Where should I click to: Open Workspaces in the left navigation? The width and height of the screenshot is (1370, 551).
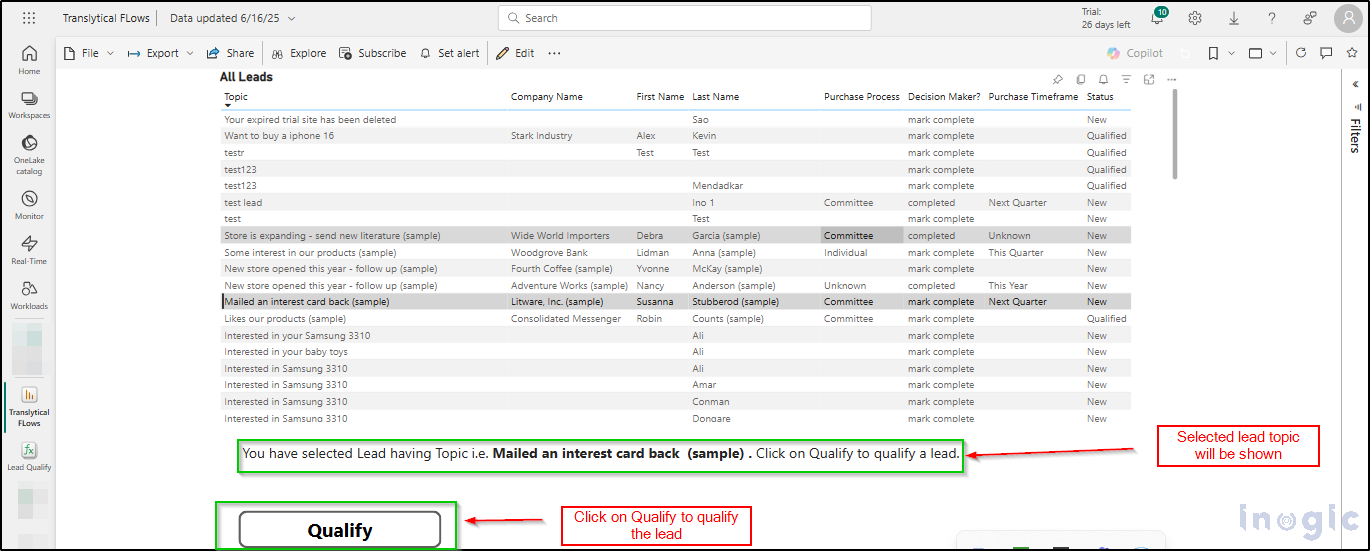[29, 105]
